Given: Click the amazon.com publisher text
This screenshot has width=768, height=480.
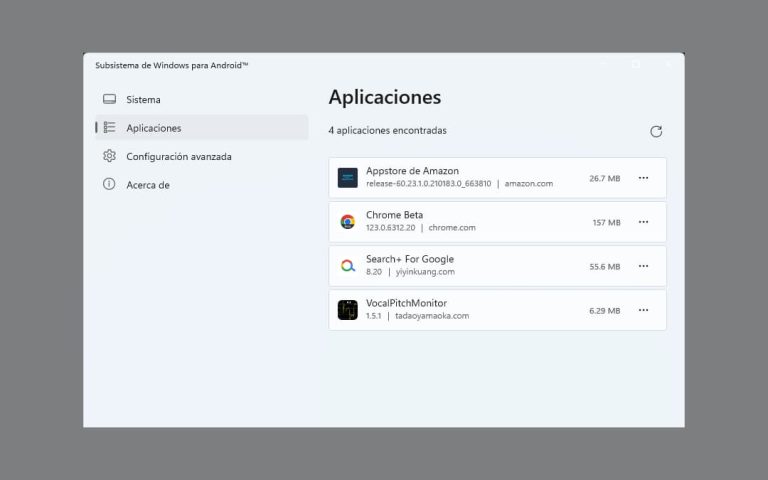Looking at the screenshot, I should coord(528,184).
